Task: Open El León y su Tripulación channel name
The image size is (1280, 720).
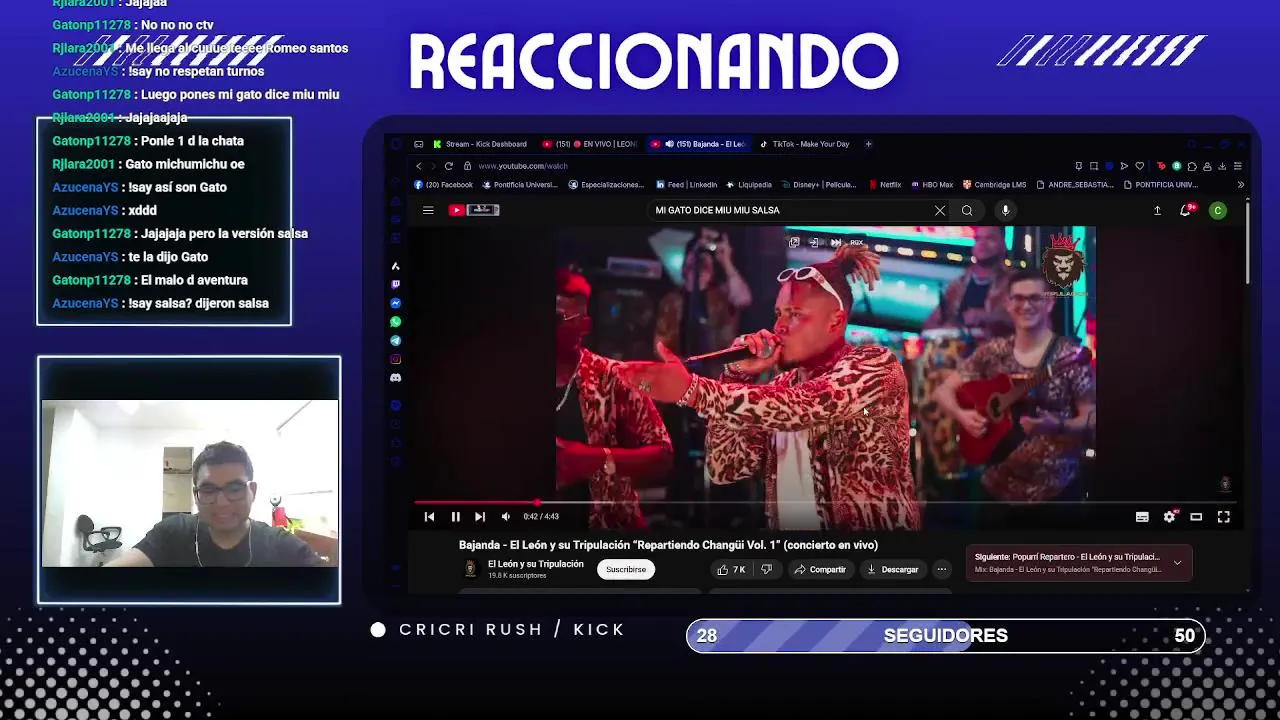Action: 535,564
